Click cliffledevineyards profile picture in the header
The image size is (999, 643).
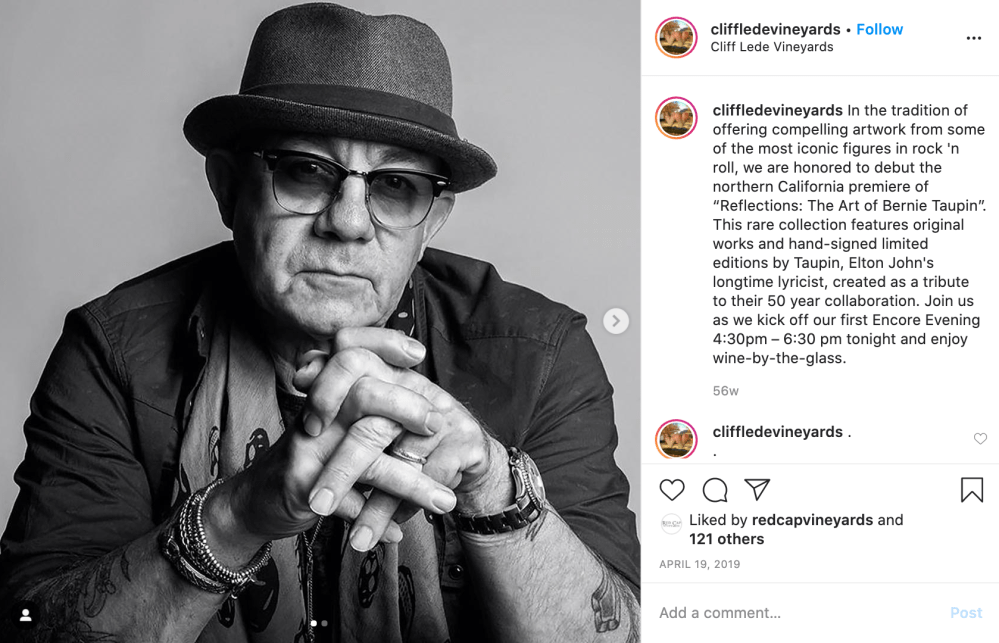(x=676, y=37)
